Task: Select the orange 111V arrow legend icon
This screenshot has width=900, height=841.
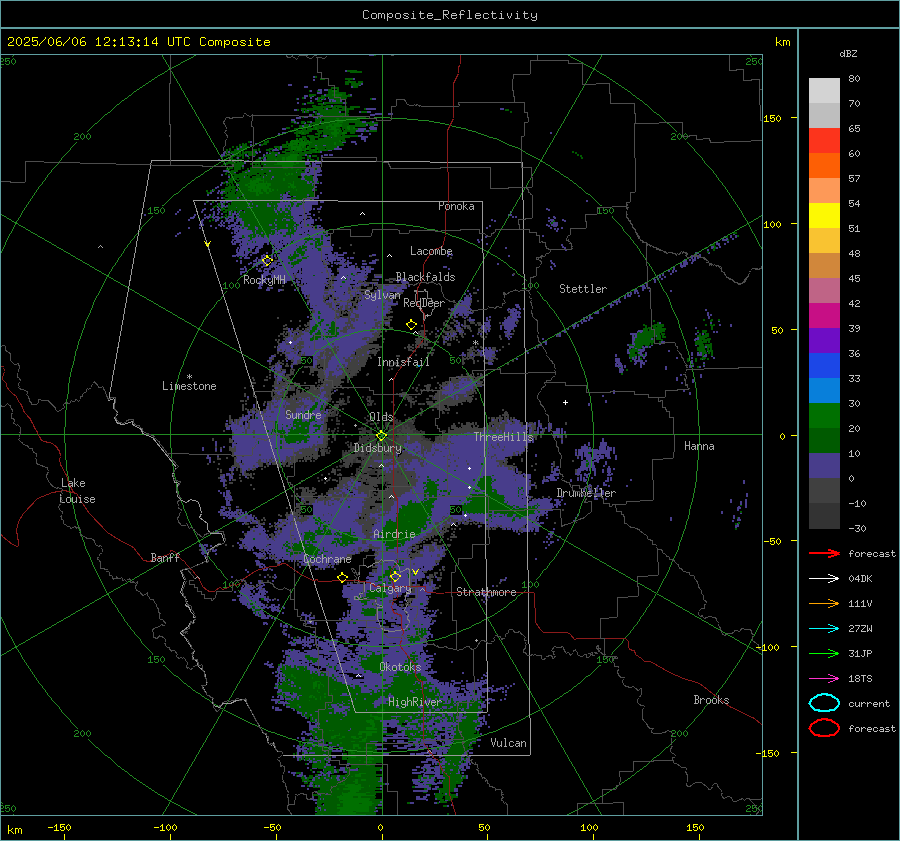Action: tap(824, 603)
